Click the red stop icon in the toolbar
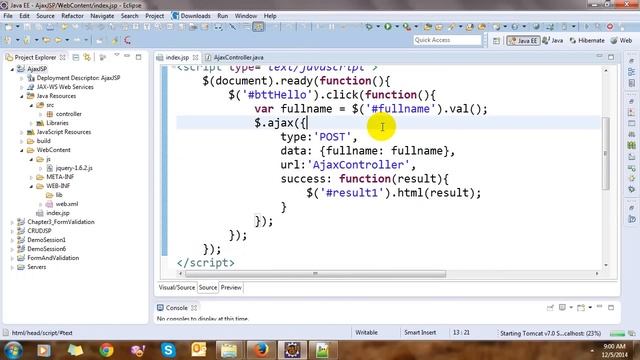Image resolution: width=640 pixels, height=360 pixels. pos(610,27)
